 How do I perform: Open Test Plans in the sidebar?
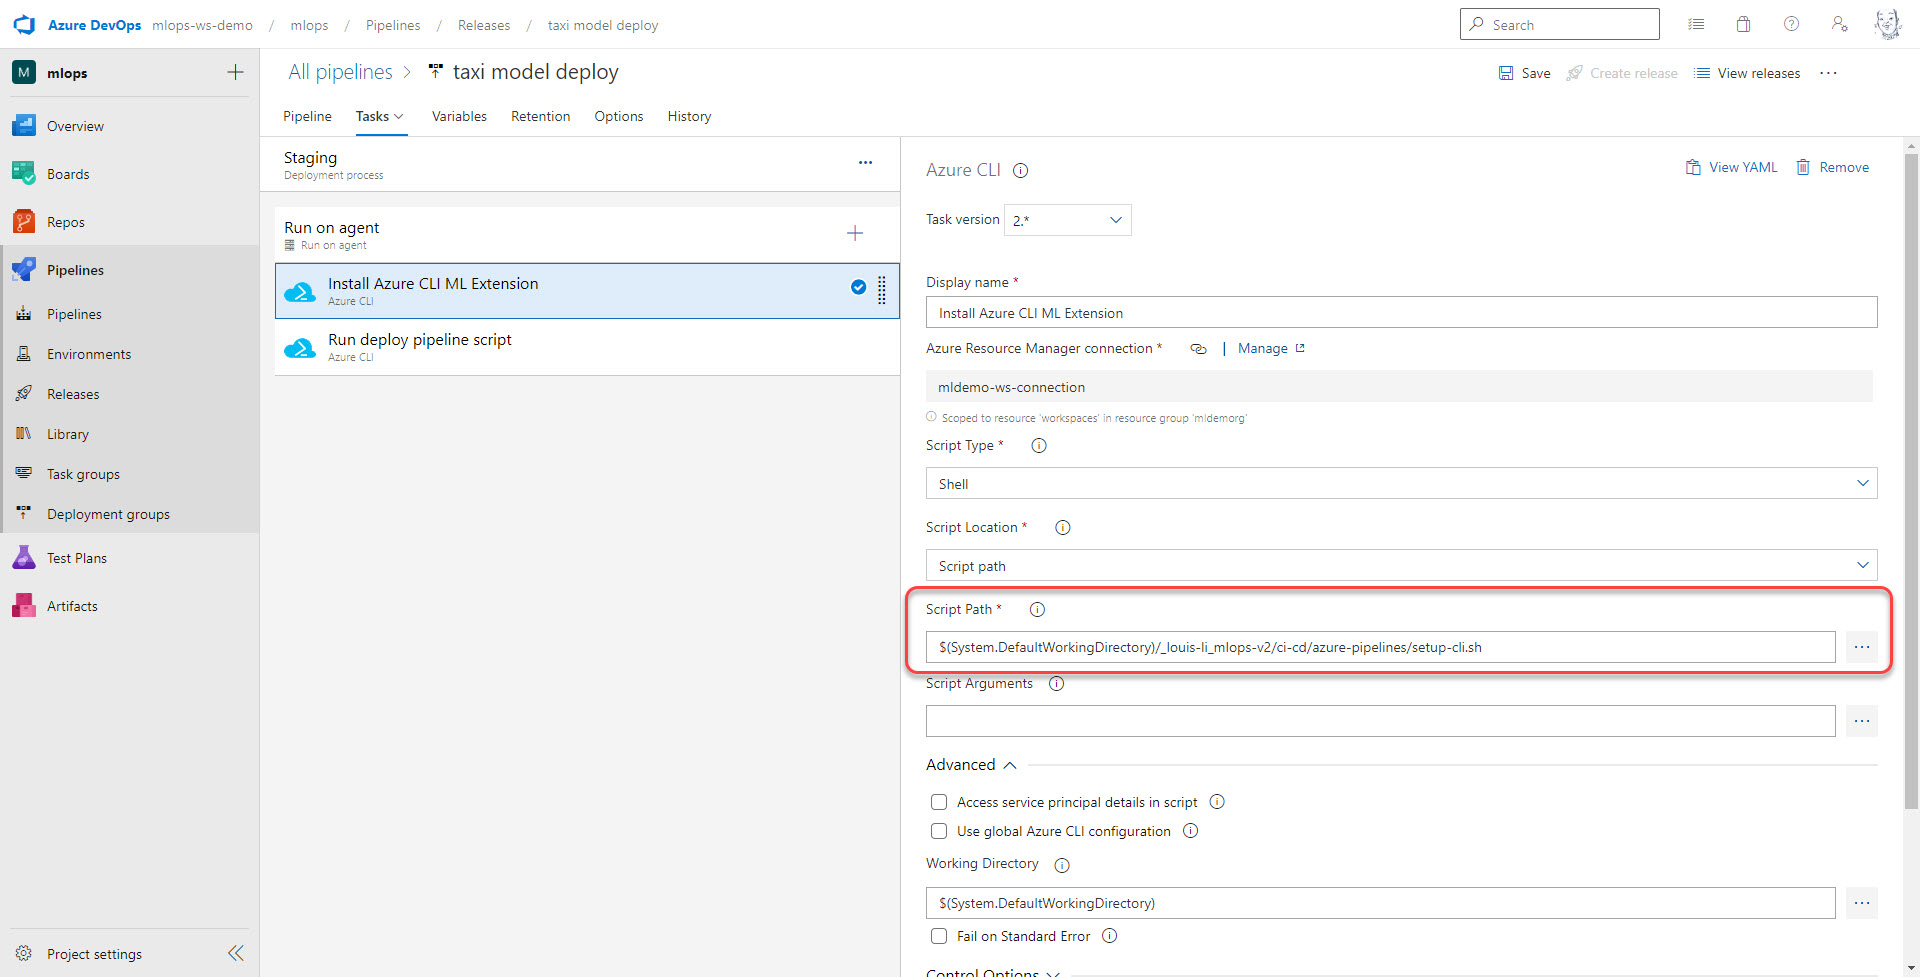[130, 558]
